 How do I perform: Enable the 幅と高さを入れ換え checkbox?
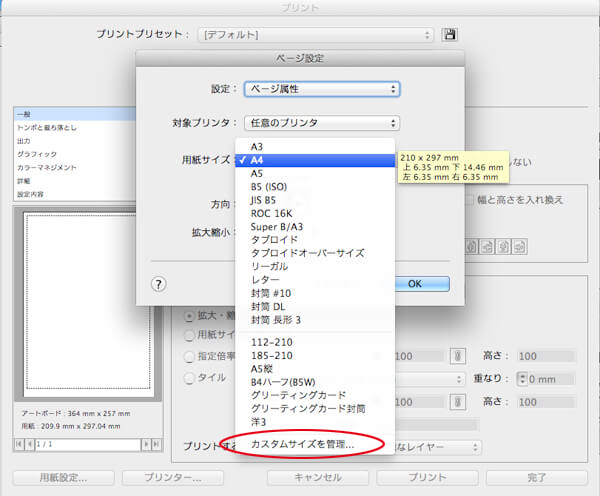[469, 200]
